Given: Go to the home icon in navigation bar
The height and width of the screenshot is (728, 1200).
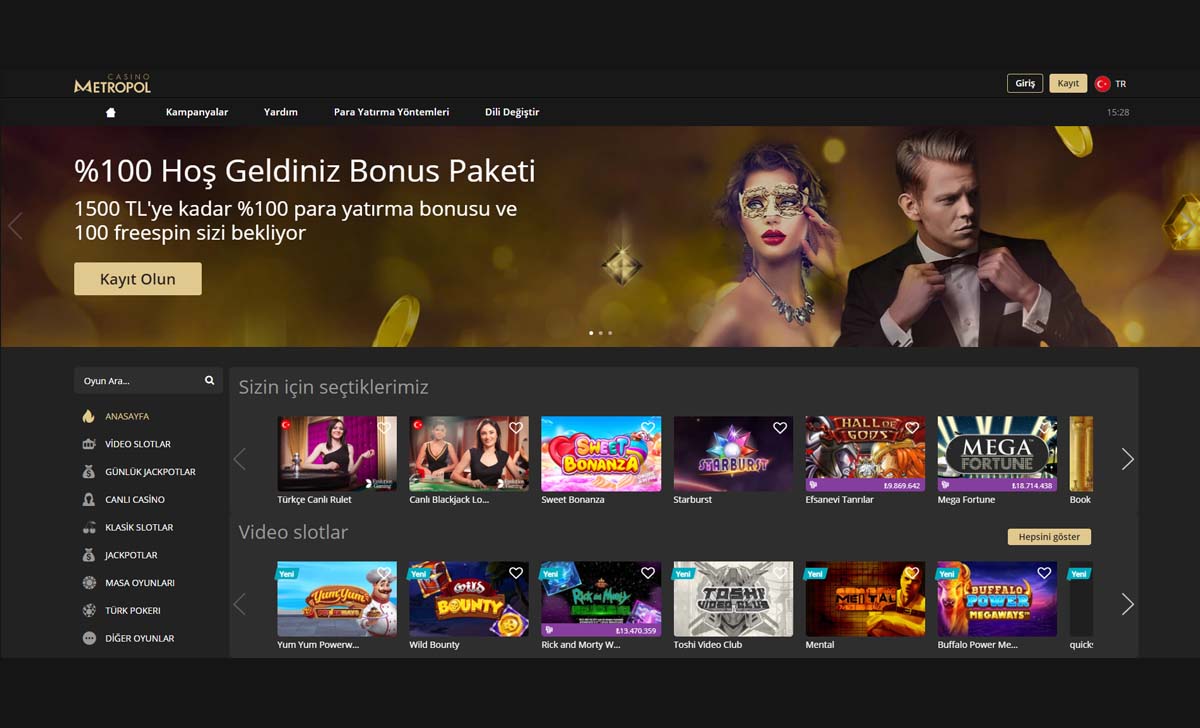Looking at the screenshot, I should (x=111, y=112).
